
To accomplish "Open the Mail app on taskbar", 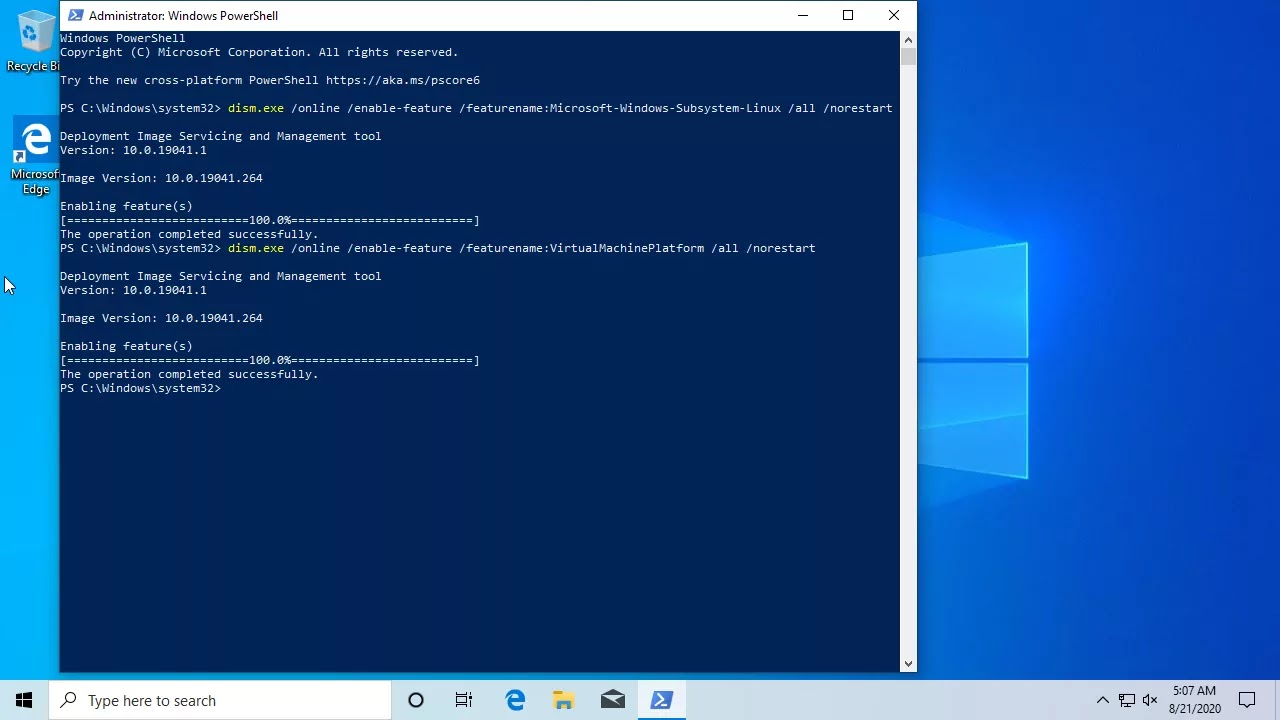I will (x=613, y=700).
